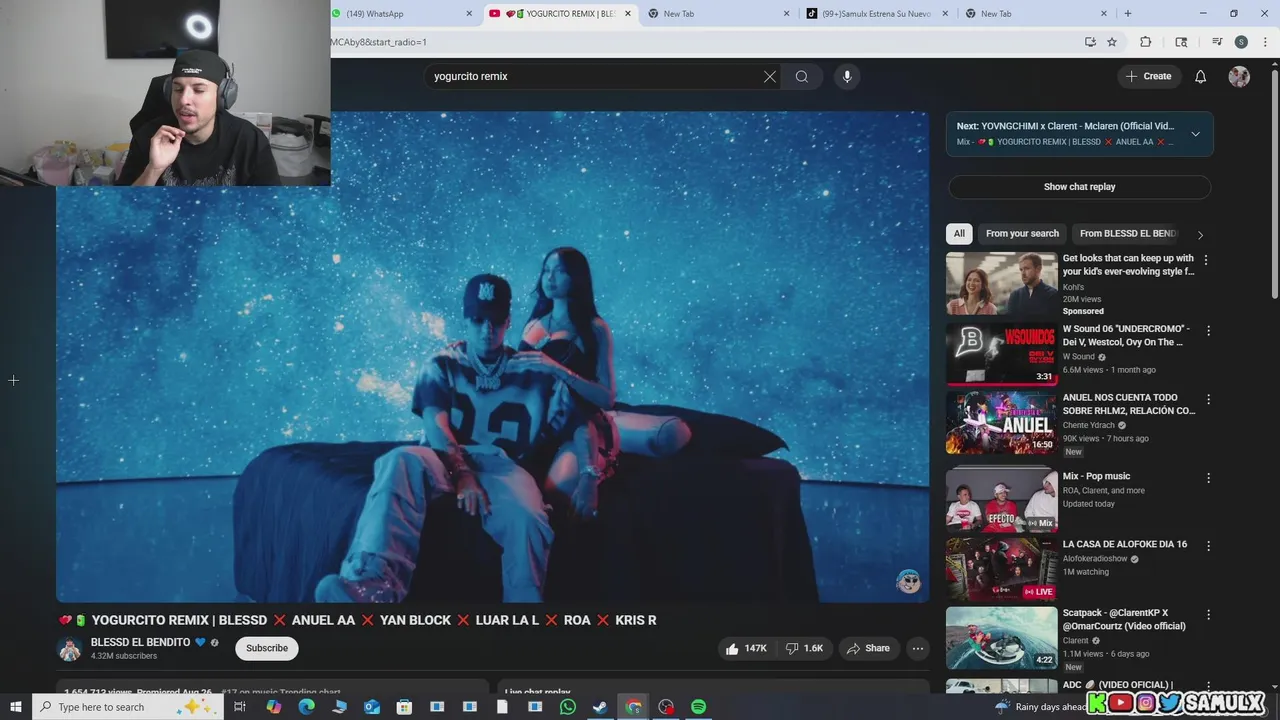Screen dimensions: 1280x720
Task: Click the channel watermark on the video player
Action: point(908,582)
